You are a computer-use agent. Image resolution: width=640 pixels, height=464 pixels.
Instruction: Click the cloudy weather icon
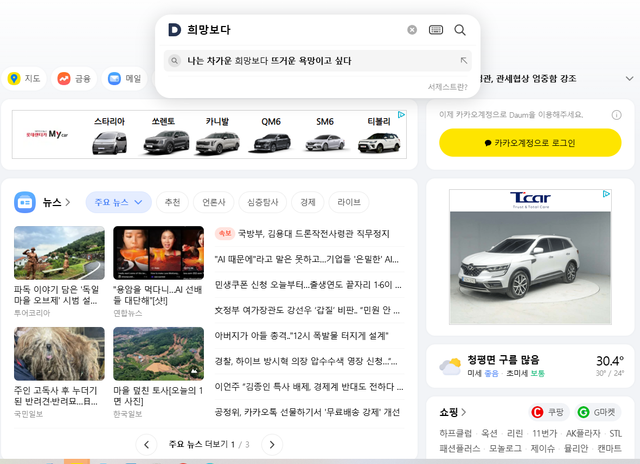click(x=450, y=366)
